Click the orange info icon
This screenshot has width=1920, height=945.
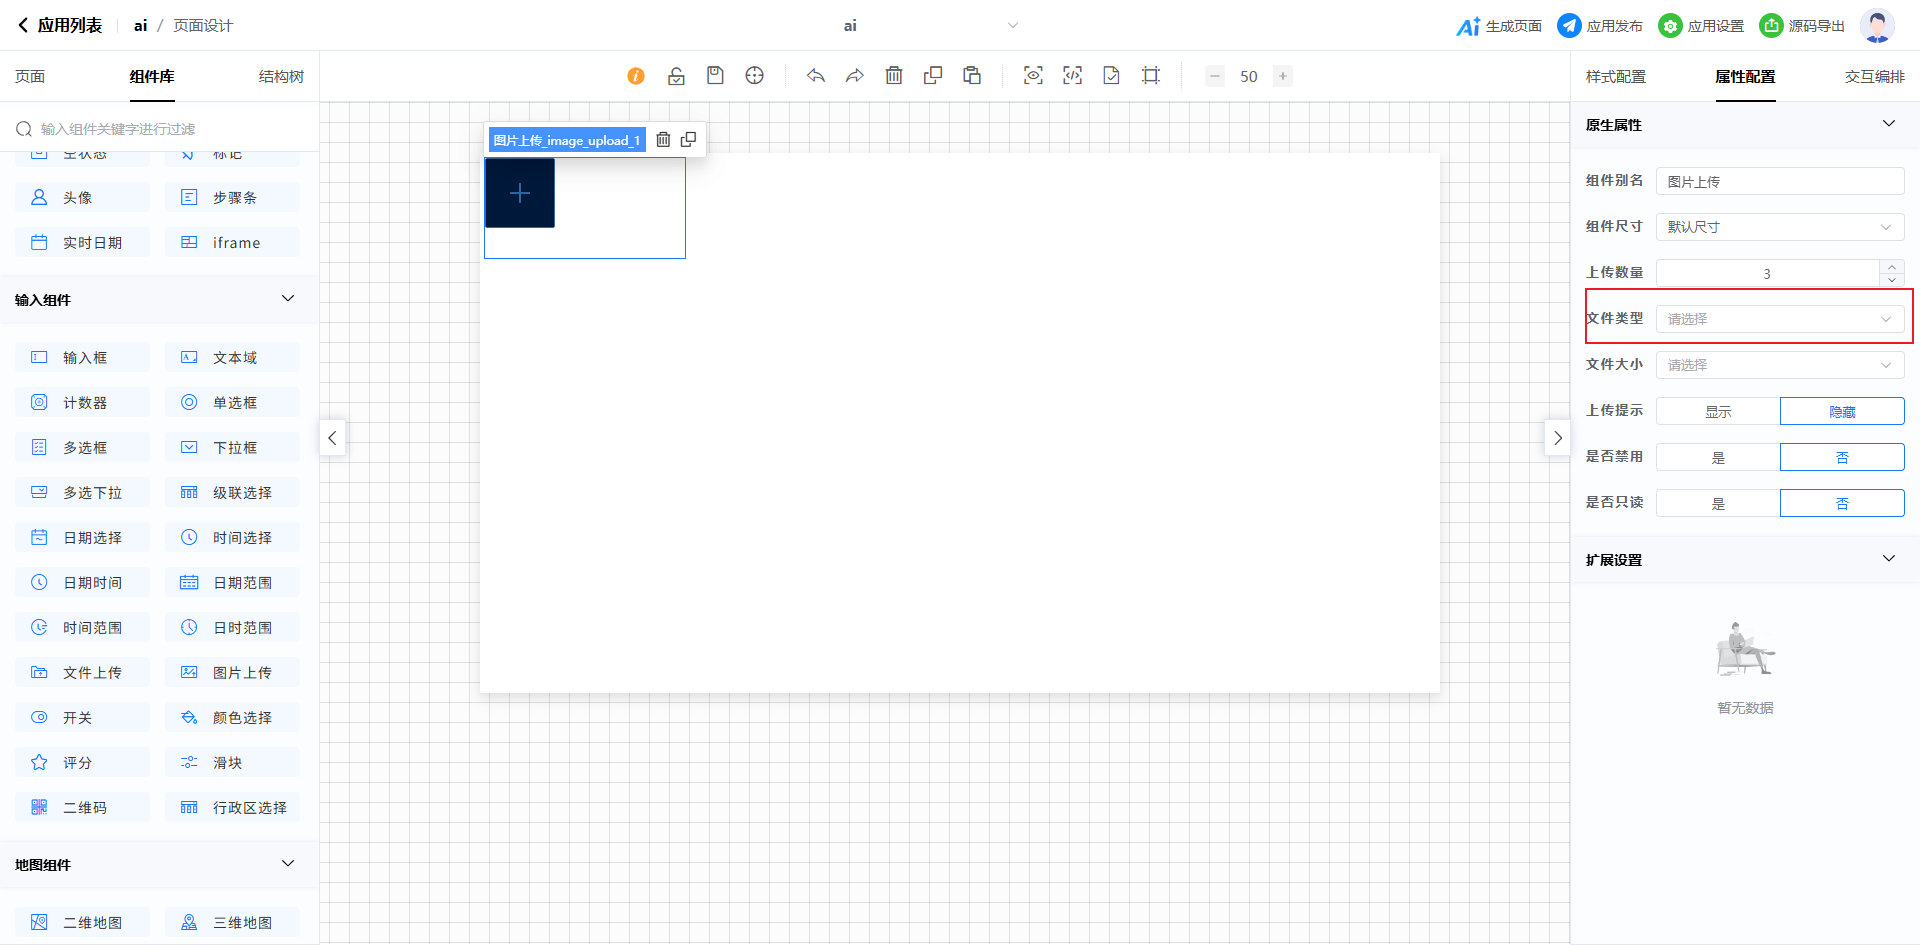click(636, 76)
